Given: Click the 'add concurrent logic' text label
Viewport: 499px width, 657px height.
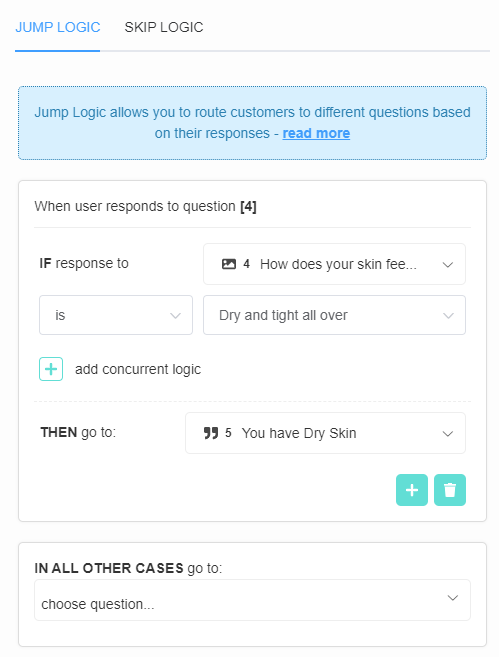Looking at the screenshot, I should [138, 369].
